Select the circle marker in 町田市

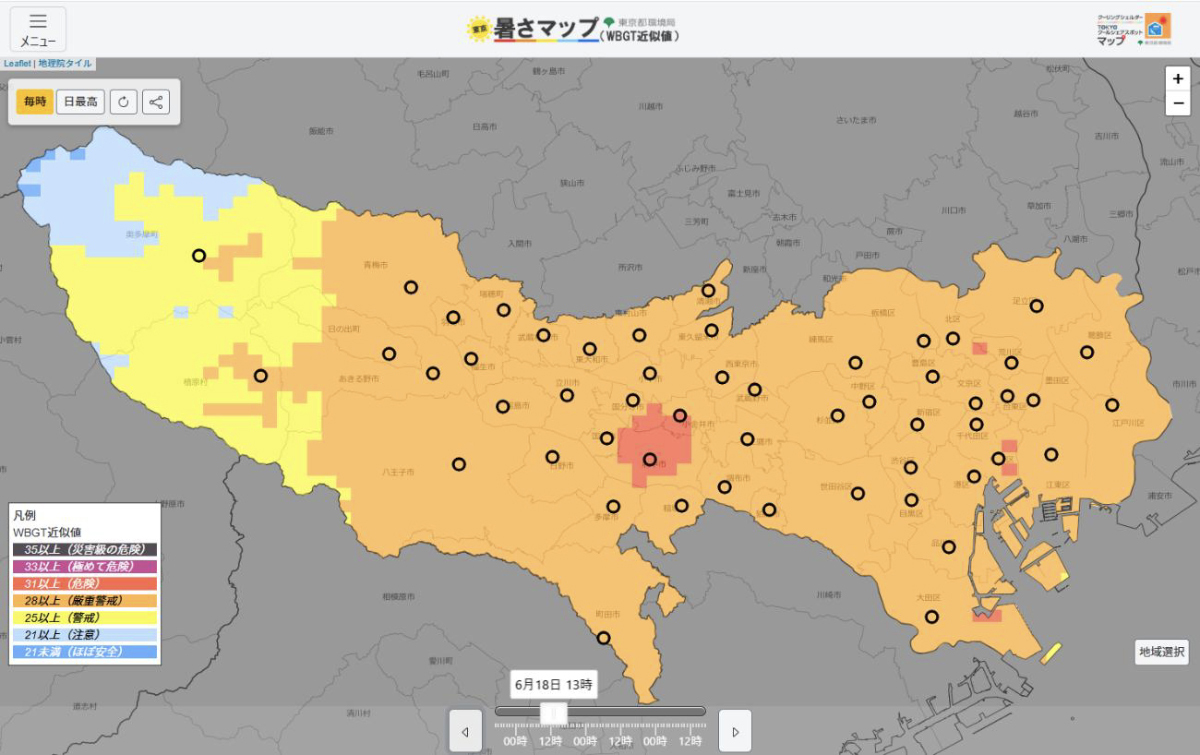click(603, 637)
